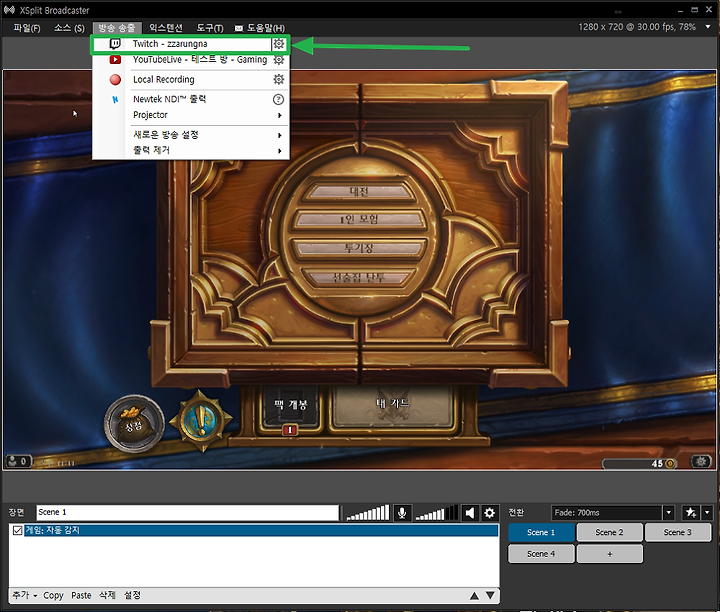
Task: Click 설정 source settings button
Action: click(132, 595)
